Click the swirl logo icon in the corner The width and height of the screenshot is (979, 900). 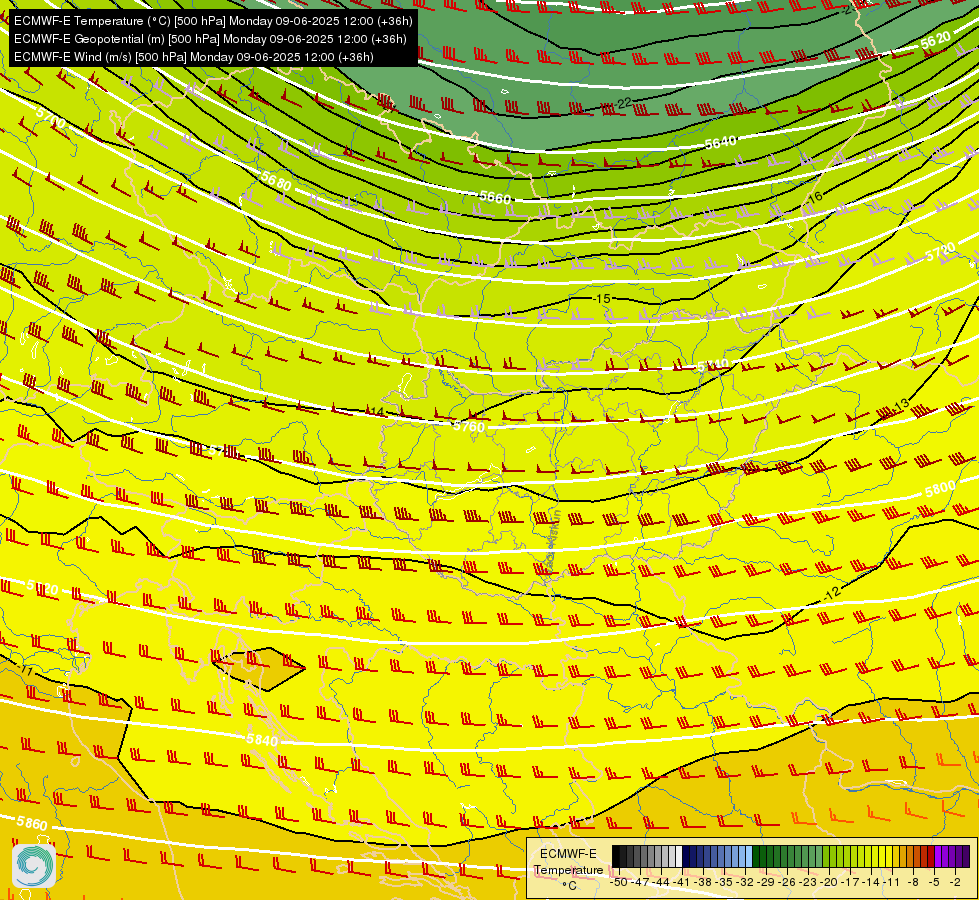[34, 866]
